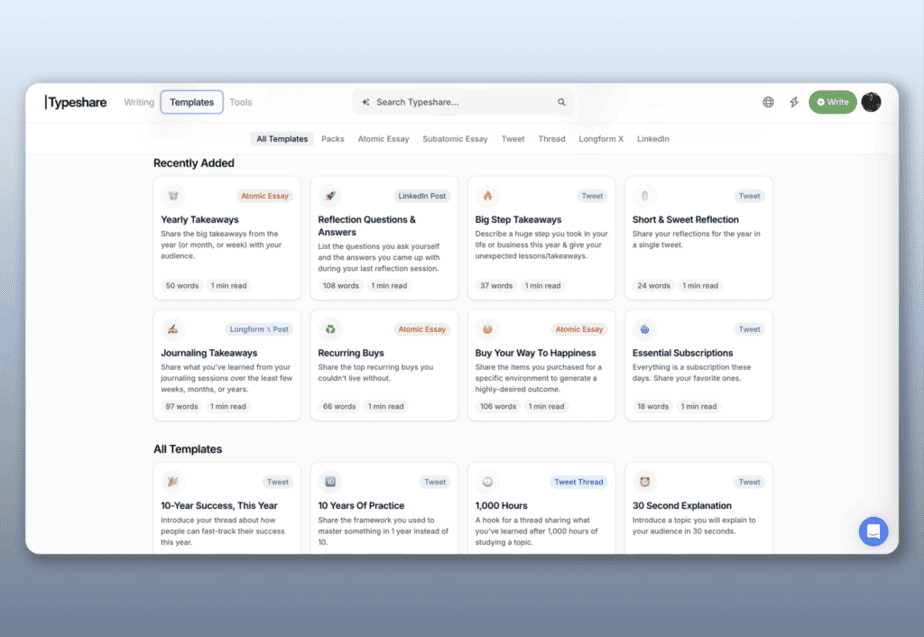924x637 pixels.
Task: Click the 18 words badge
Action: (653, 406)
